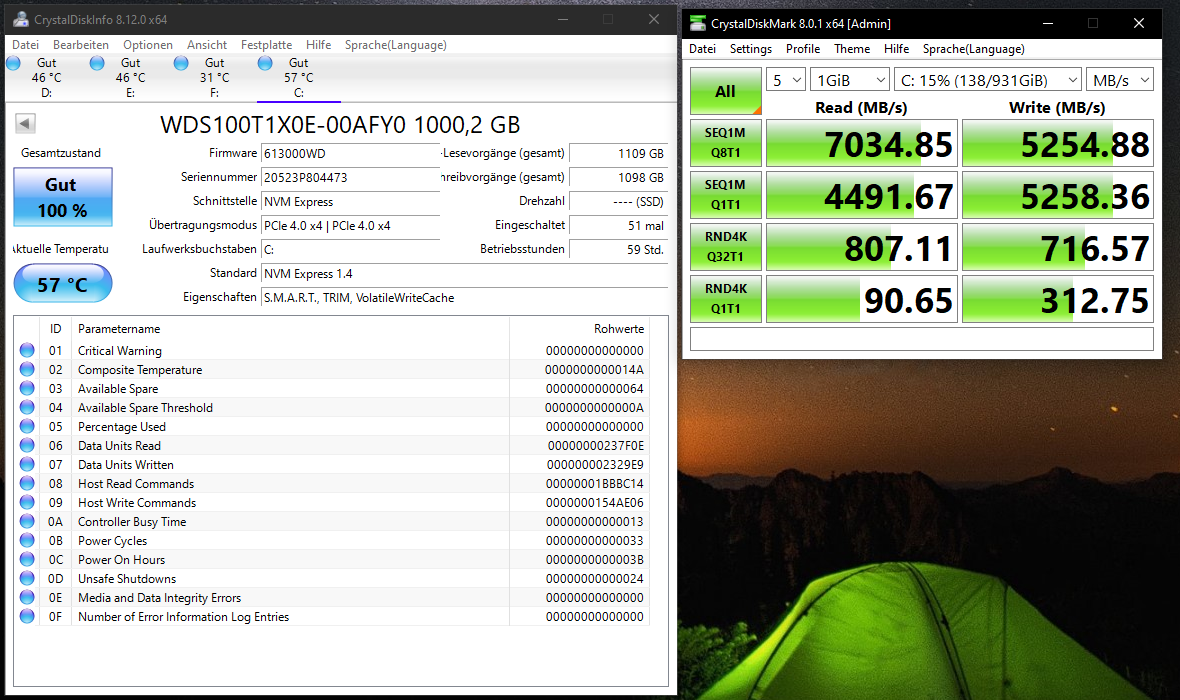Open Theme menu in CrystalDiskMark

852,49
